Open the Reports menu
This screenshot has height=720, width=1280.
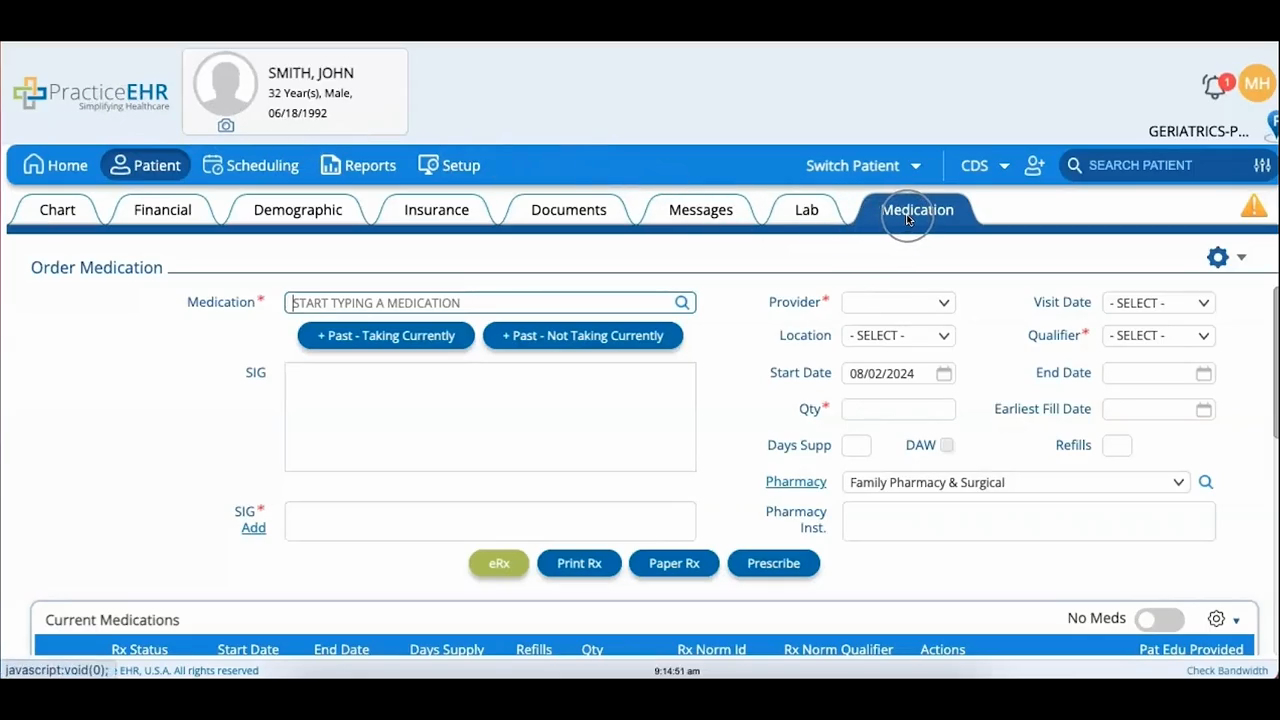click(358, 165)
